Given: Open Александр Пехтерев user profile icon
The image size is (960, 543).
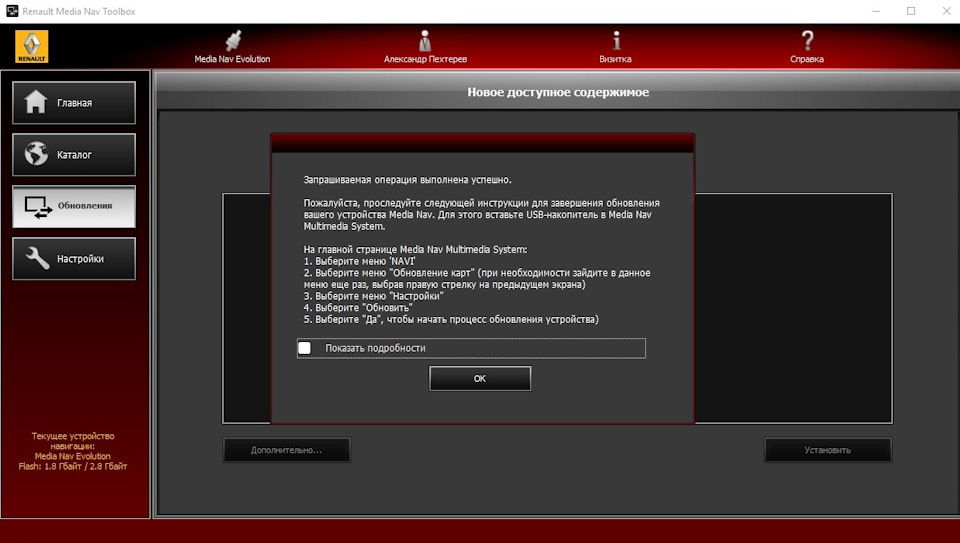Looking at the screenshot, I should (x=425, y=40).
